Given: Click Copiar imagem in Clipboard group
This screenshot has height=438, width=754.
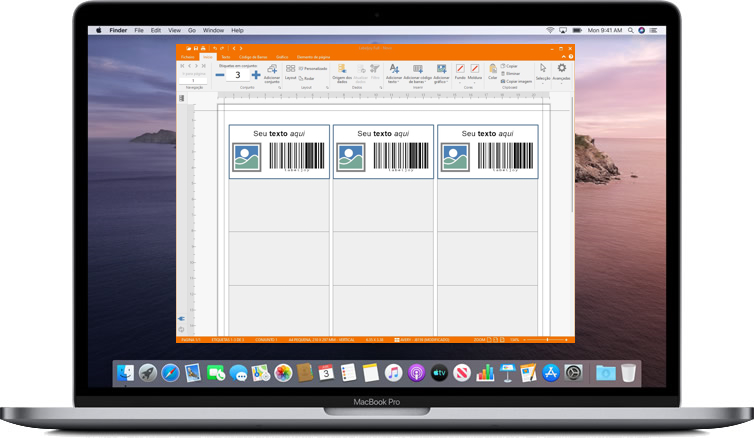Looking at the screenshot, I should coord(516,81).
